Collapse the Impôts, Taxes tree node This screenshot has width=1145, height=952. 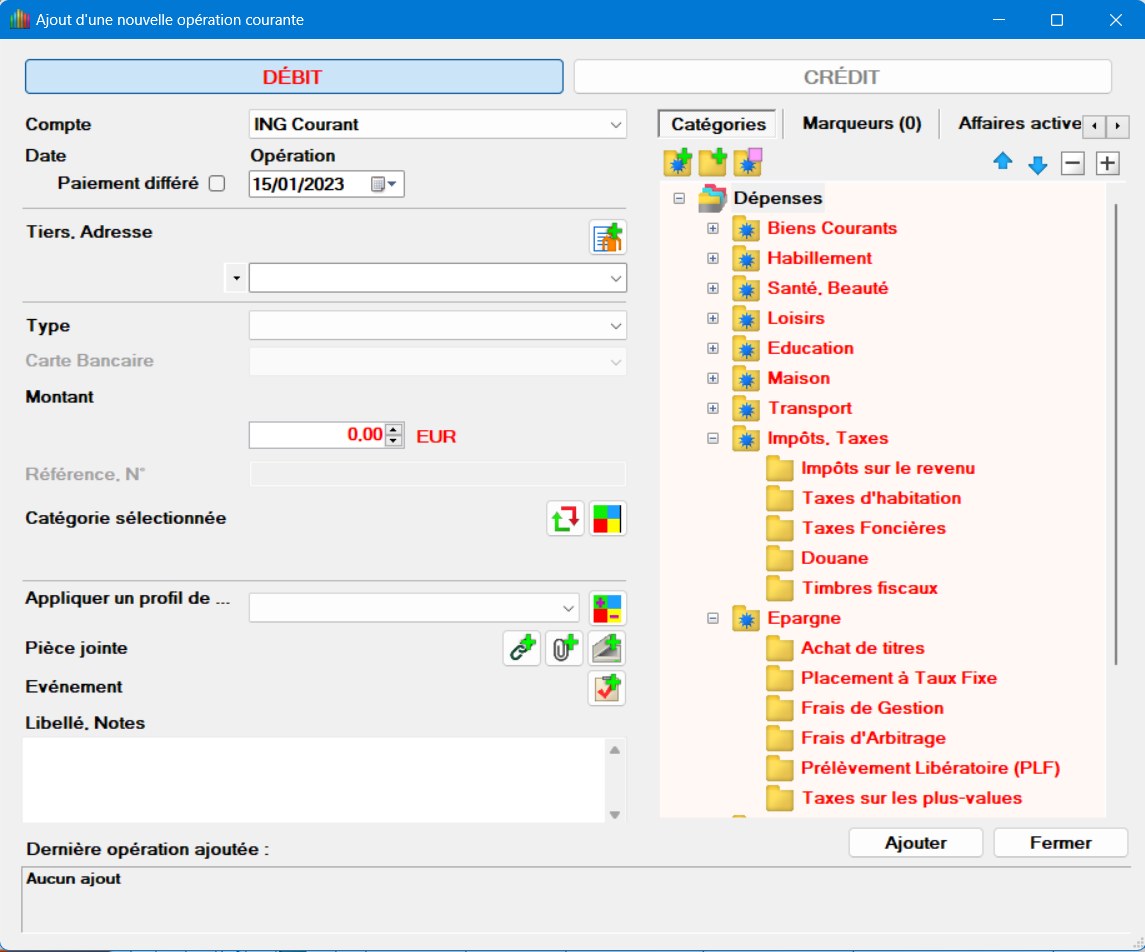pos(713,438)
